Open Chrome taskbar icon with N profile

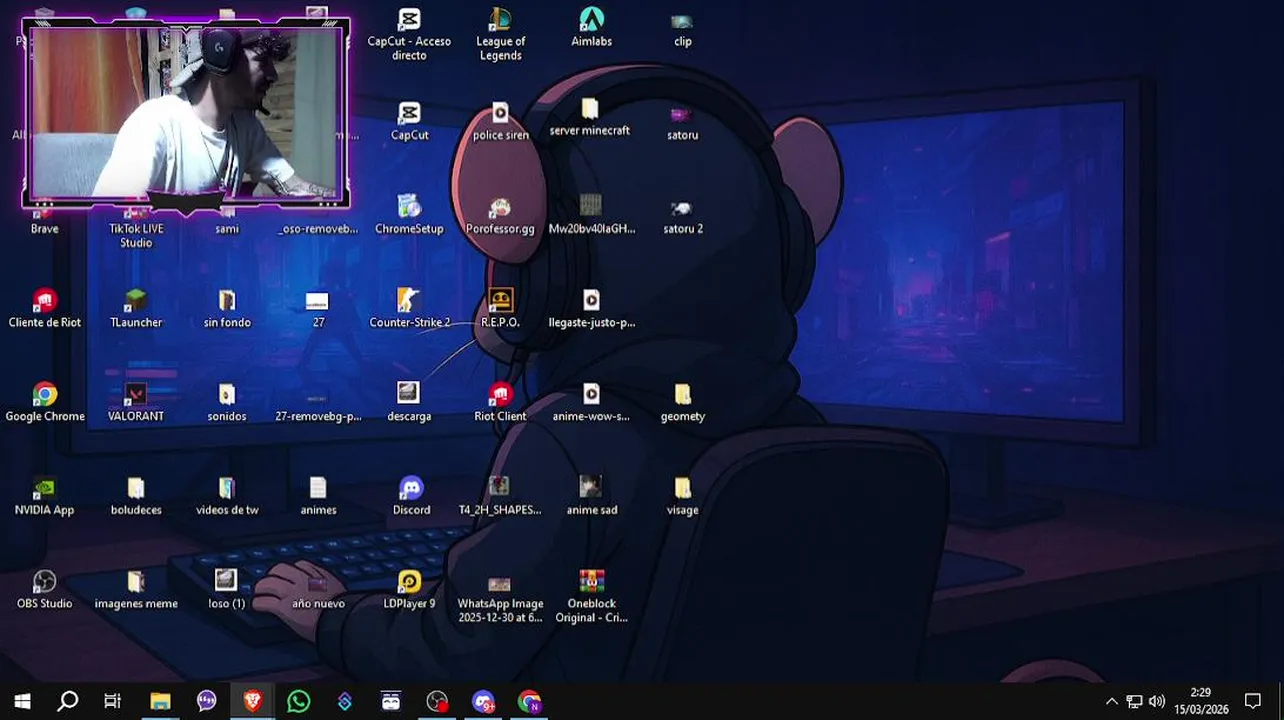pos(529,701)
